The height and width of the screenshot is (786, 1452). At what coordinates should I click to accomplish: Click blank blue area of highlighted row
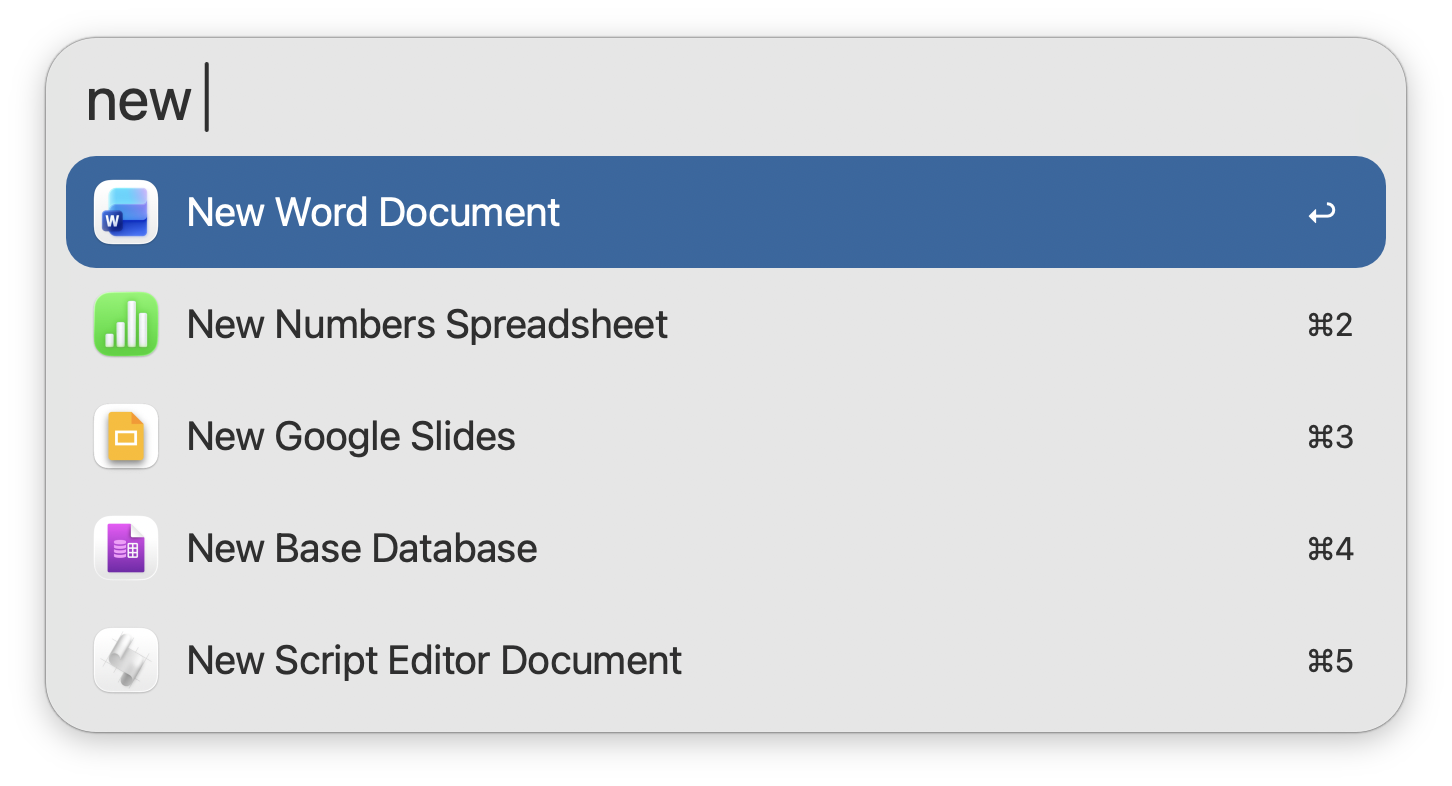900,212
